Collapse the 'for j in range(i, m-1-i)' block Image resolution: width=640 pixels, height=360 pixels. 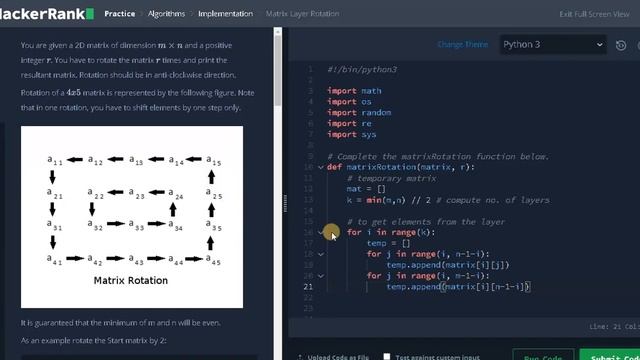[321, 276]
